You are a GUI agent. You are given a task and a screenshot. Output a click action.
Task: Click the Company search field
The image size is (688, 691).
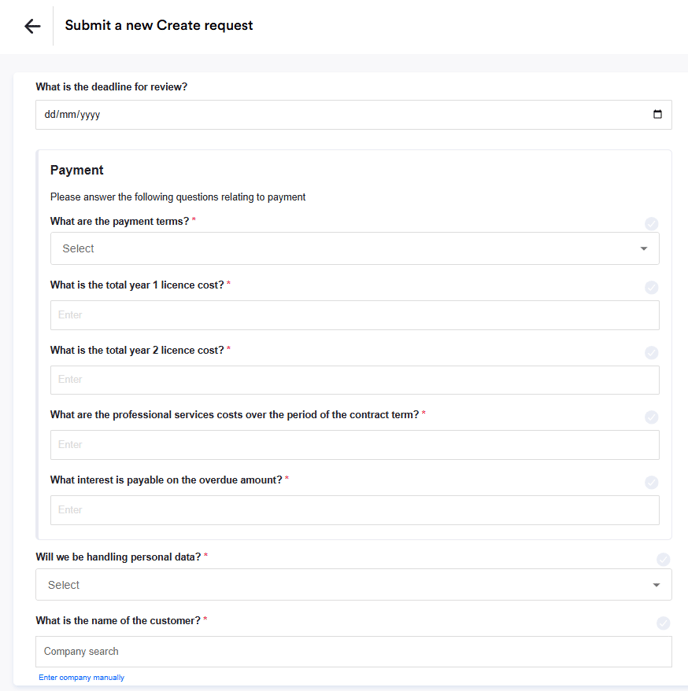pos(353,652)
